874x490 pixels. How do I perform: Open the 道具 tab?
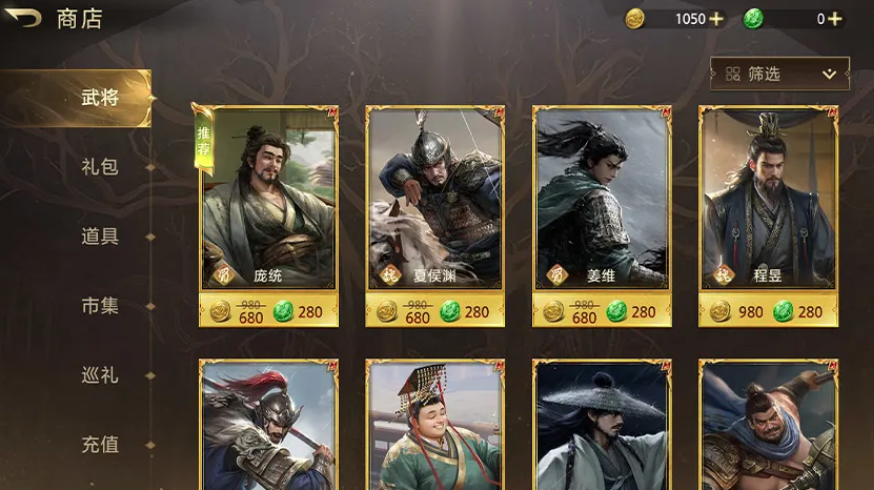click(100, 236)
